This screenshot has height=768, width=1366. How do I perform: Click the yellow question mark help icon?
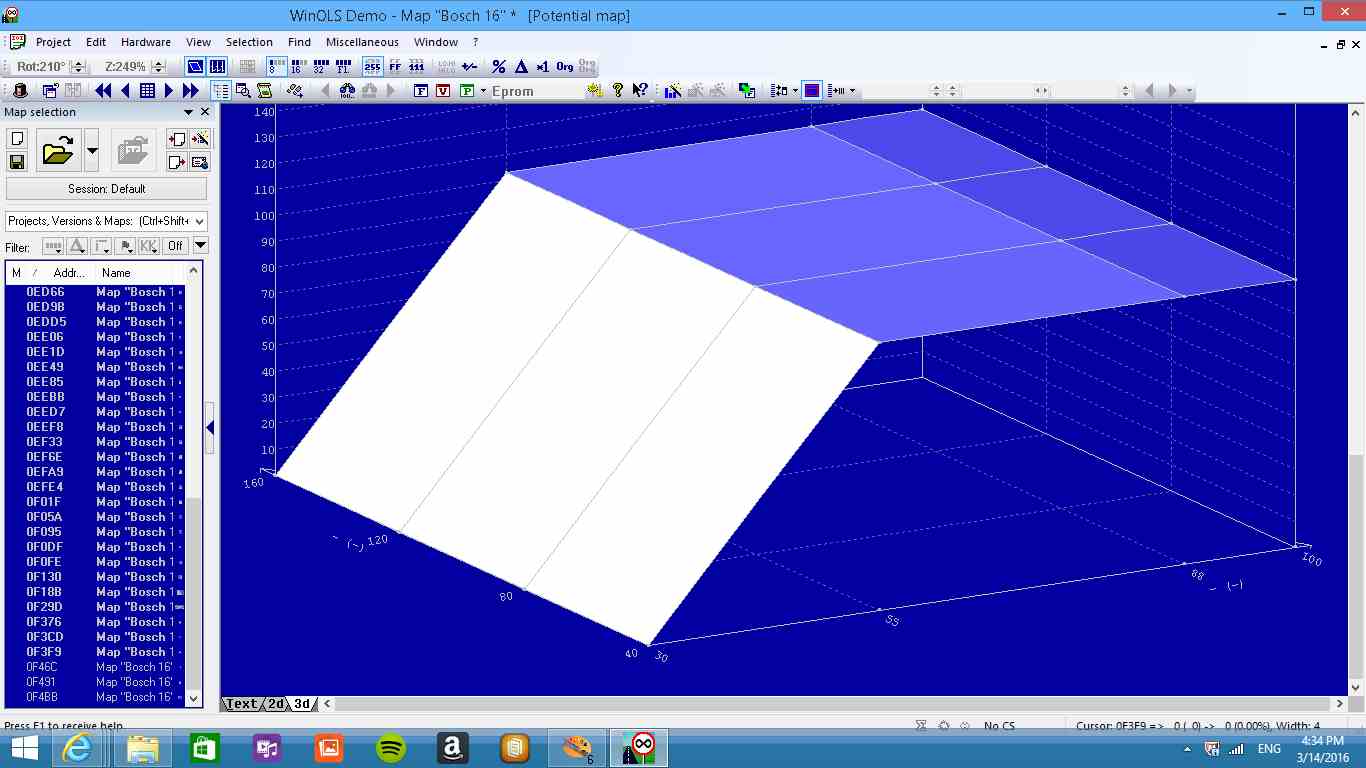click(x=618, y=91)
